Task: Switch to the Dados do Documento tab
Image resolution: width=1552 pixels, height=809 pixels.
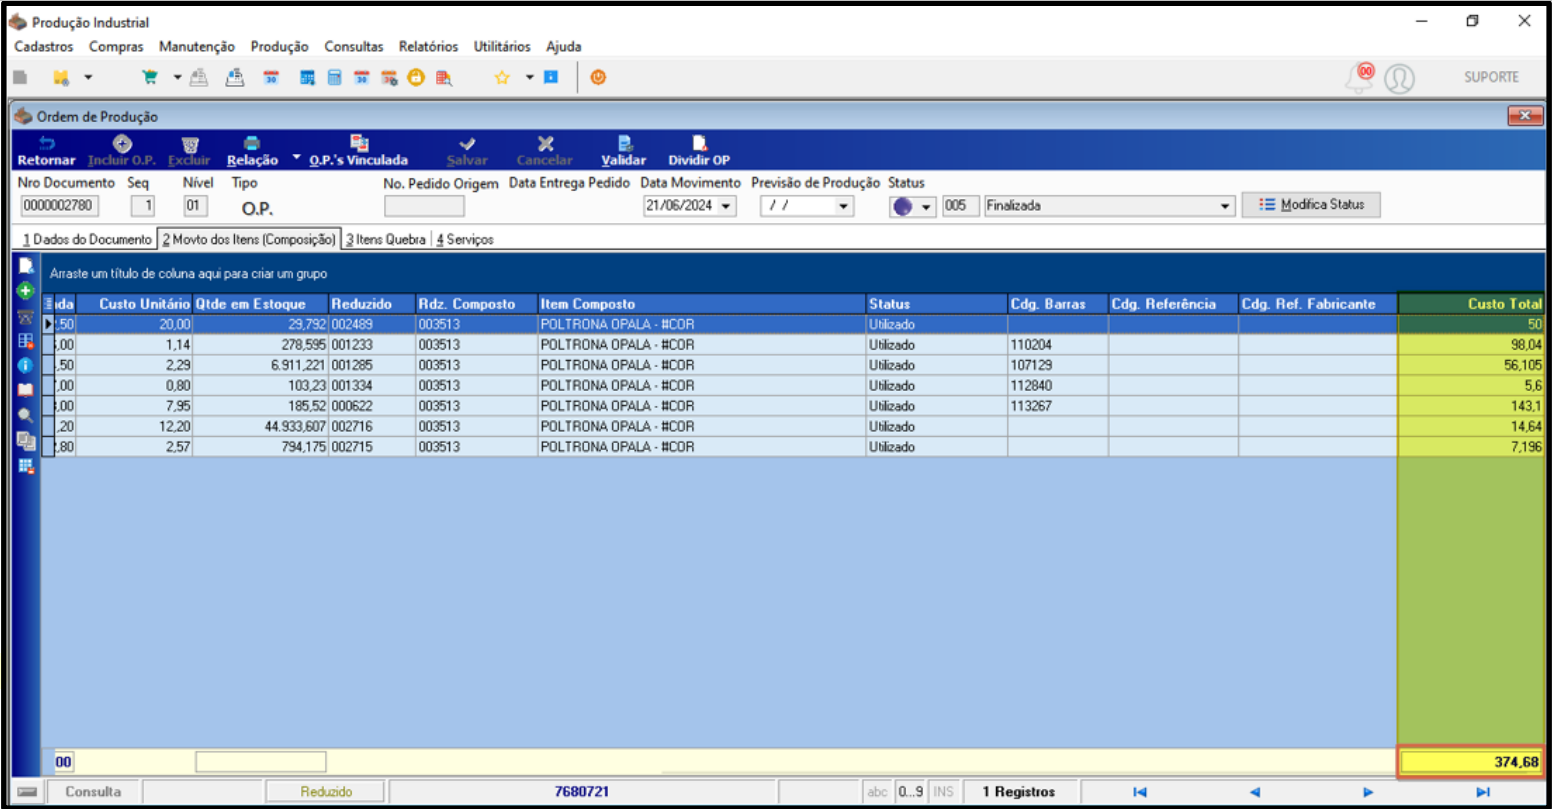Action: pyautogui.click(x=87, y=240)
